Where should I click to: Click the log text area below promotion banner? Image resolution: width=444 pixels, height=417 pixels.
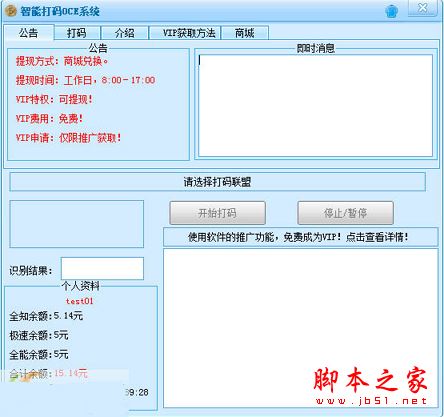(301, 328)
